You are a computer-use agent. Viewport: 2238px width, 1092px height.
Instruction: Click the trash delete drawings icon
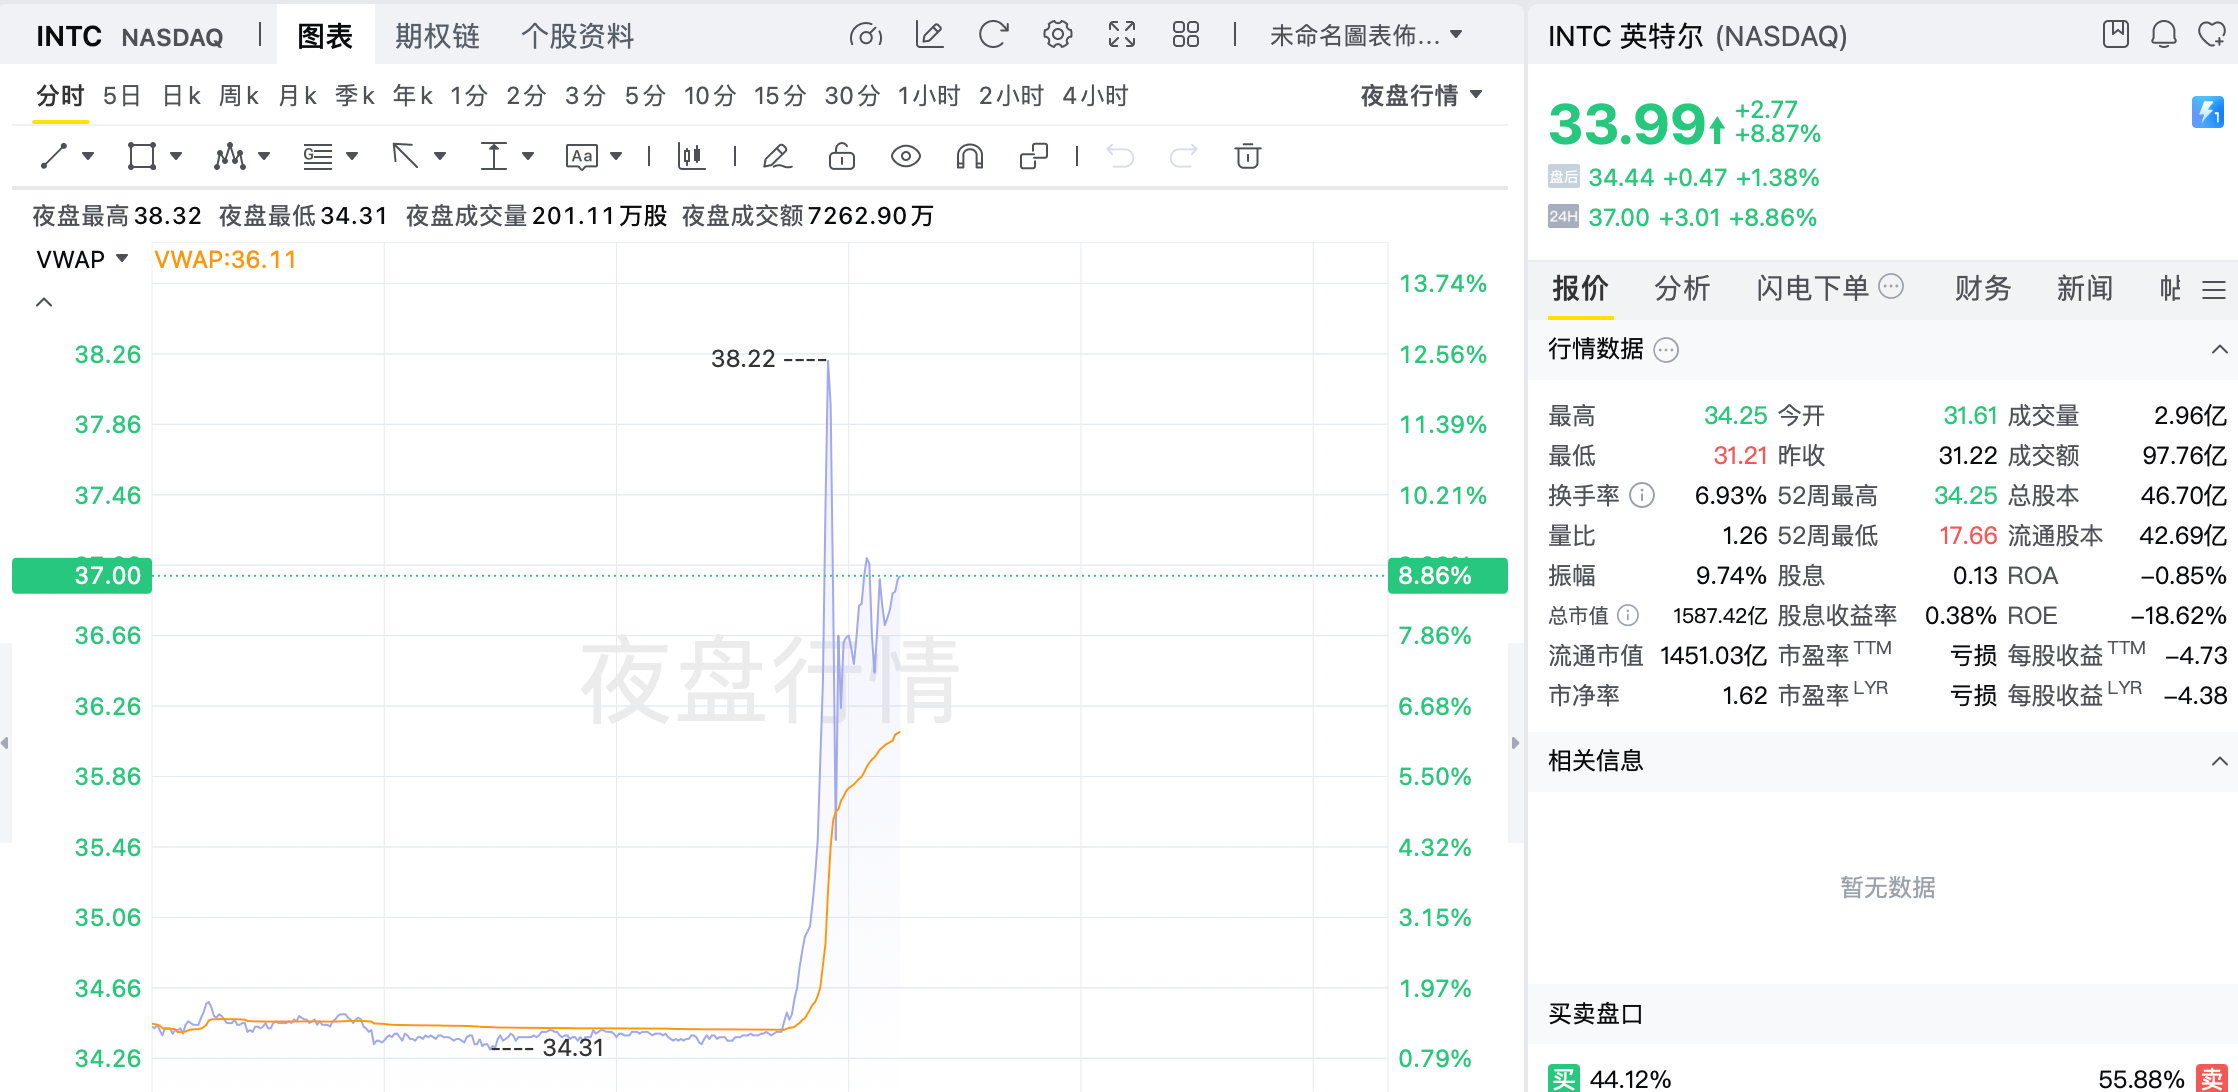(x=1247, y=156)
